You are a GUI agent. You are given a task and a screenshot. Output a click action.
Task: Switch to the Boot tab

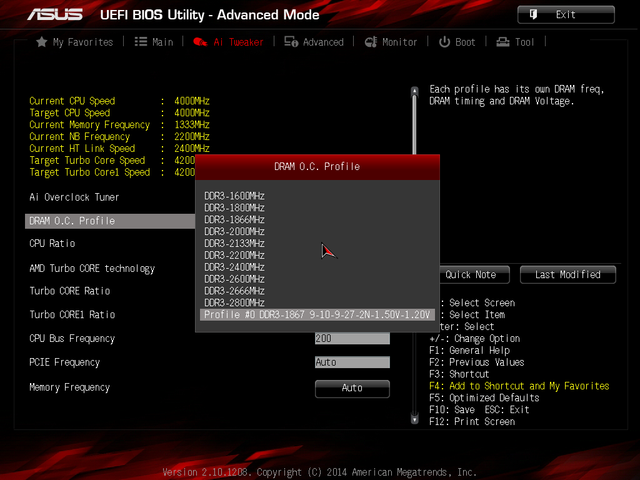tap(457, 42)
